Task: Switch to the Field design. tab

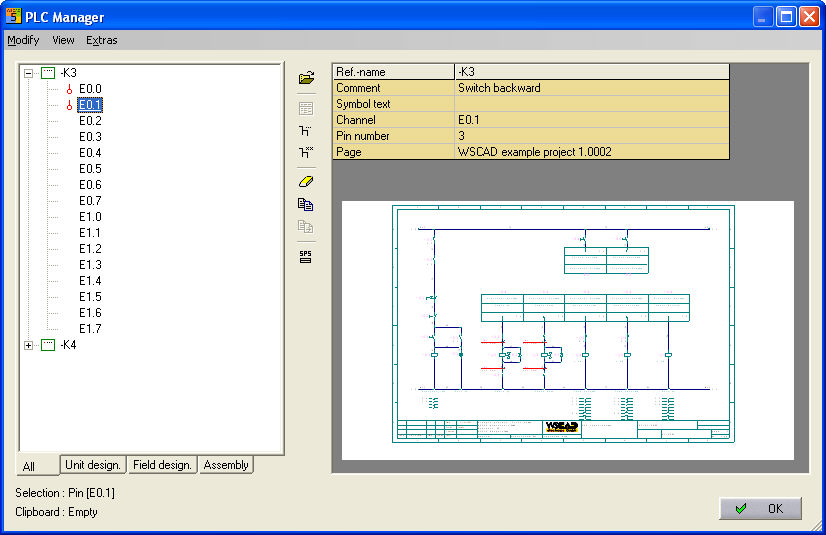Action: coord(162,465)
